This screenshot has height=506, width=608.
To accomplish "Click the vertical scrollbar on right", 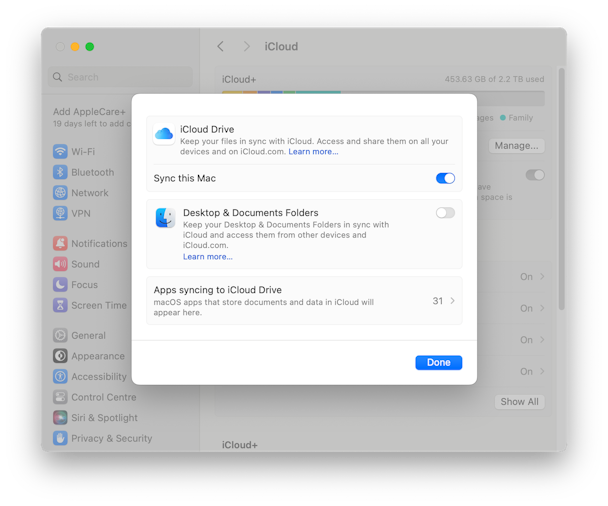I will point(561,188).
